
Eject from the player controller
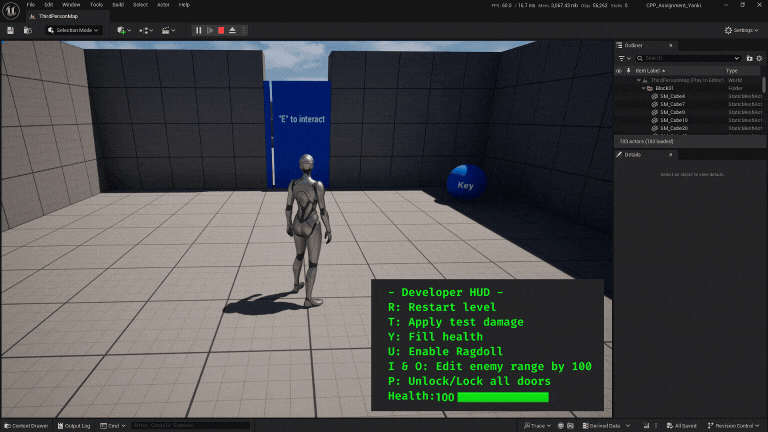[x=233, y=30]
